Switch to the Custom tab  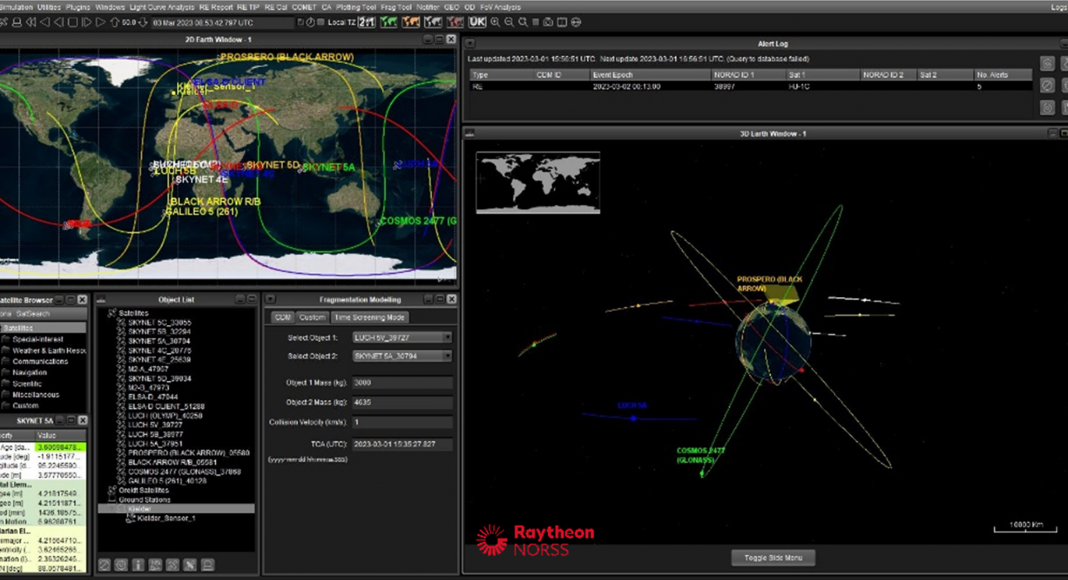coord(312,317)
